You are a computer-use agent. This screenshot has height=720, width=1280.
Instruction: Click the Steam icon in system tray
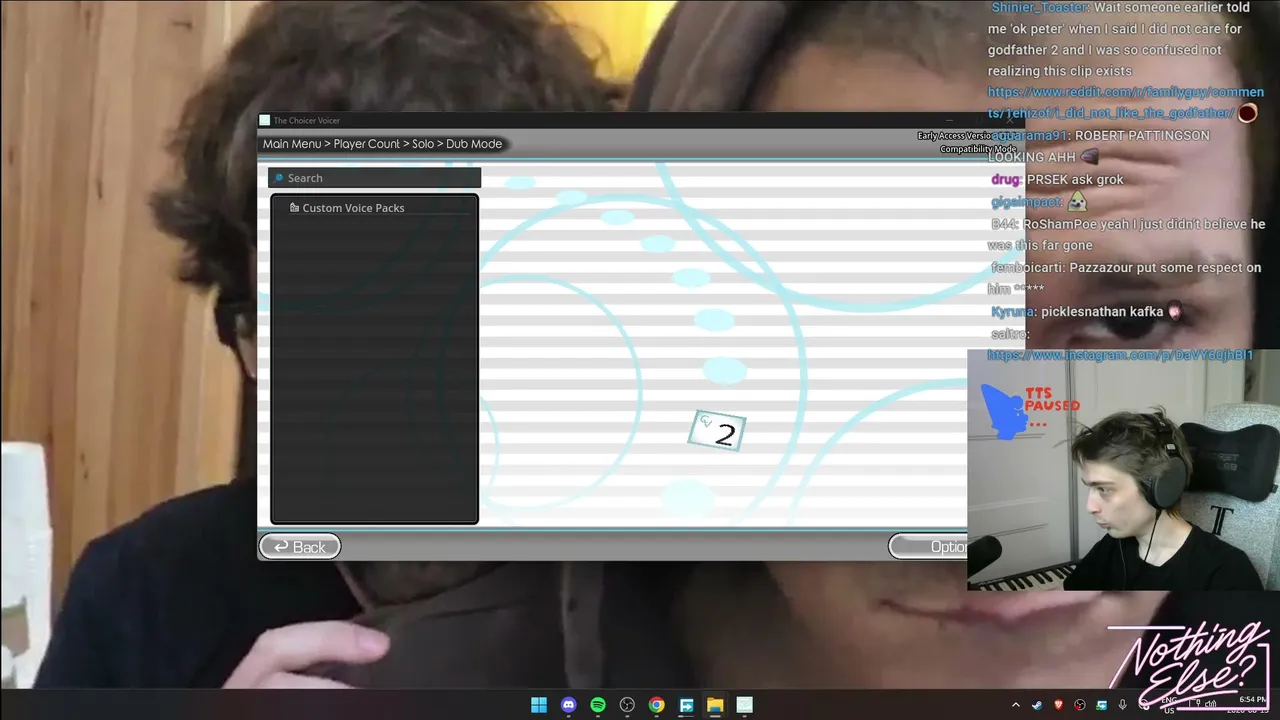[1037, 705]
